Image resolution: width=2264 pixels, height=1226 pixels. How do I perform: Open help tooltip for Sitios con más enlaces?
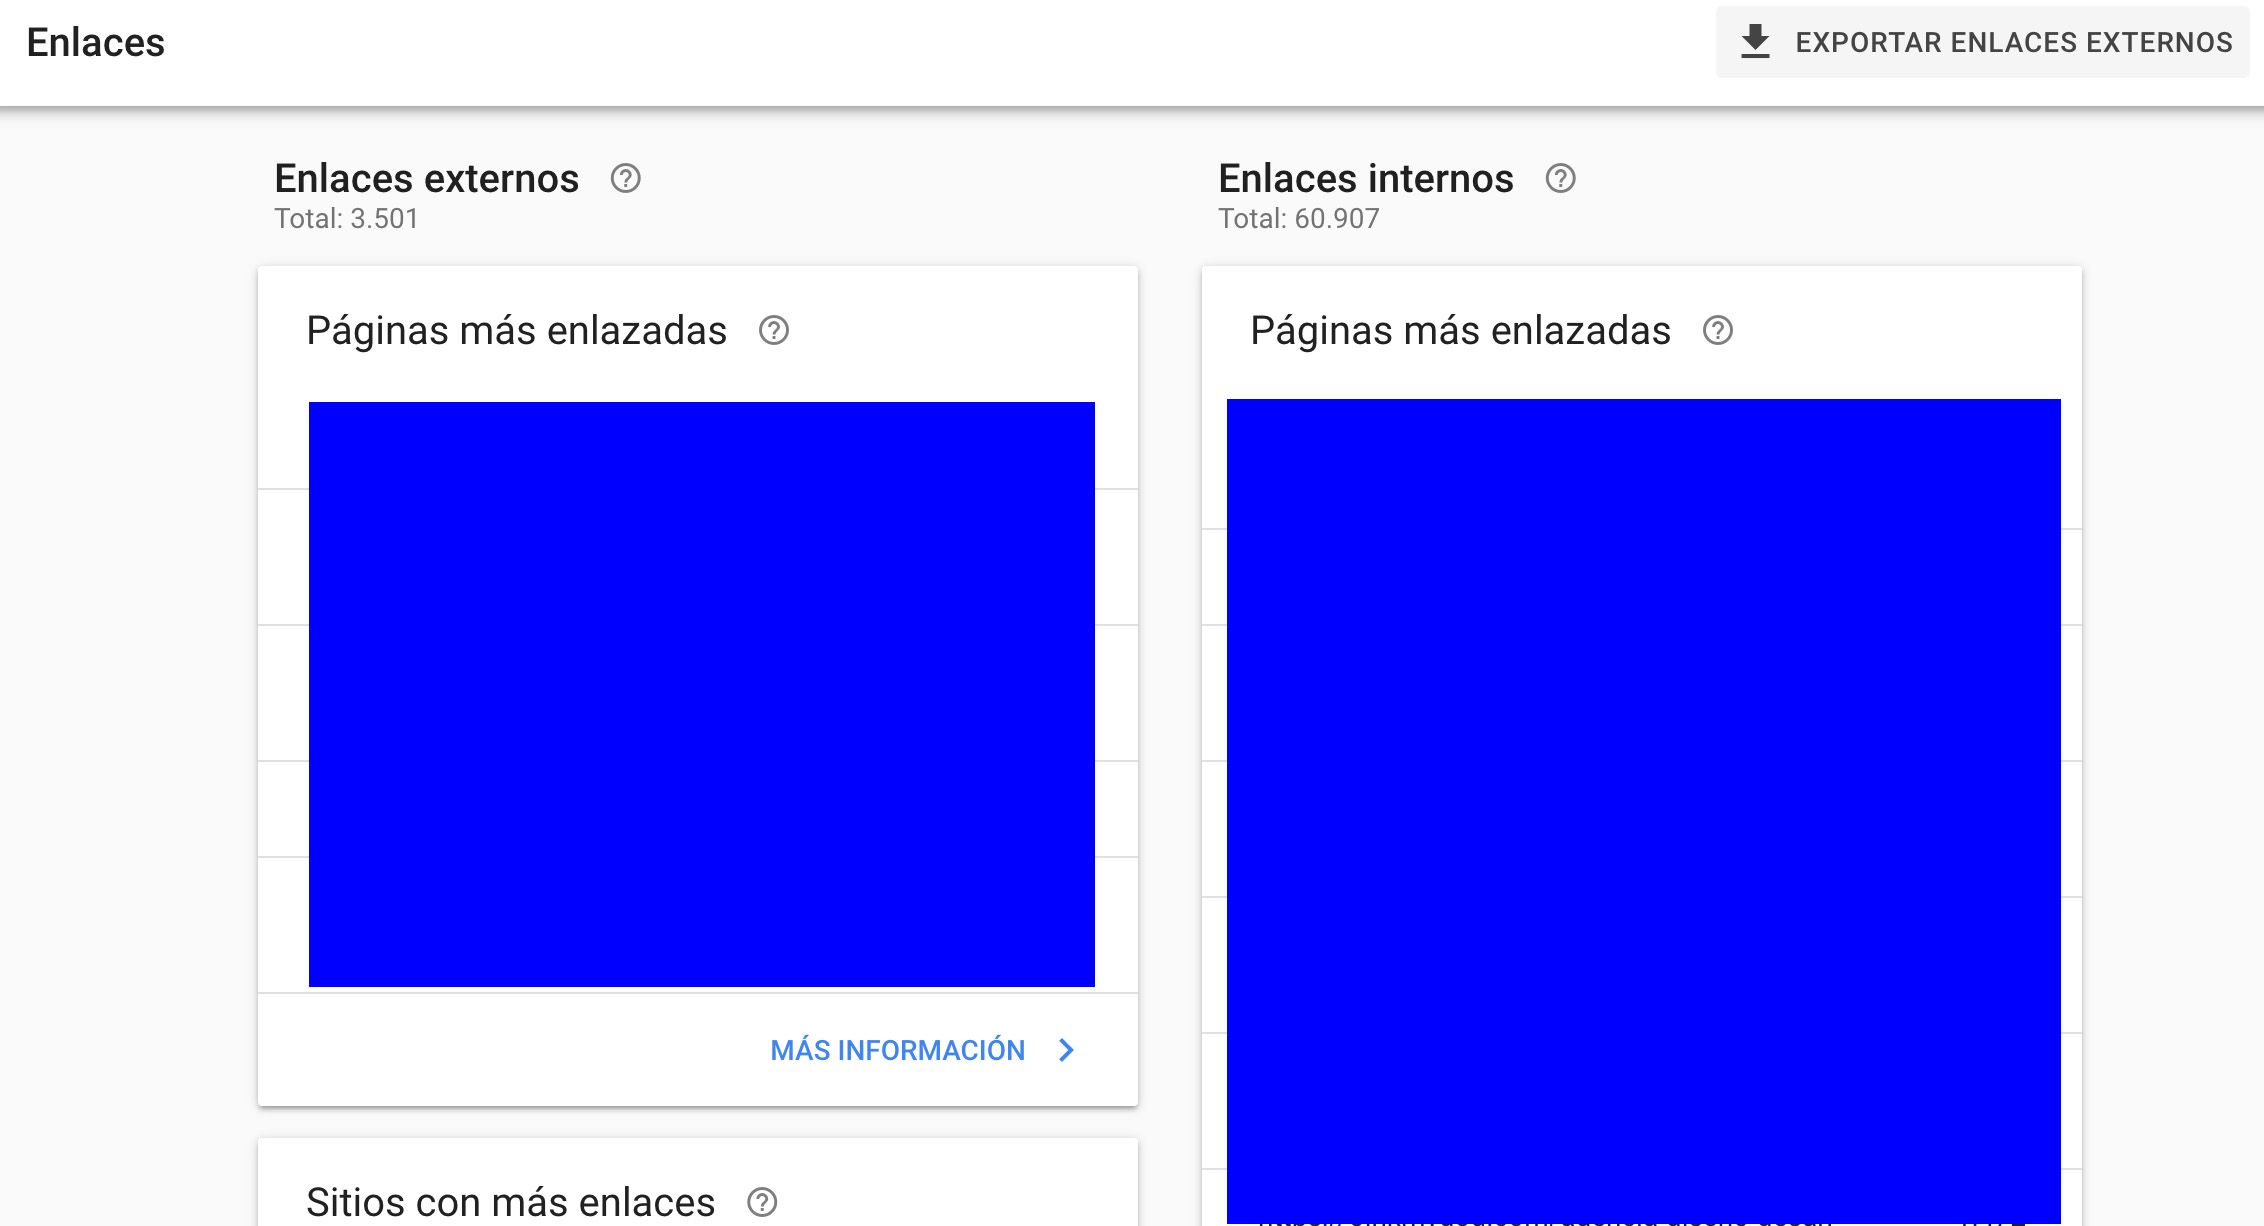point(762,1200)
